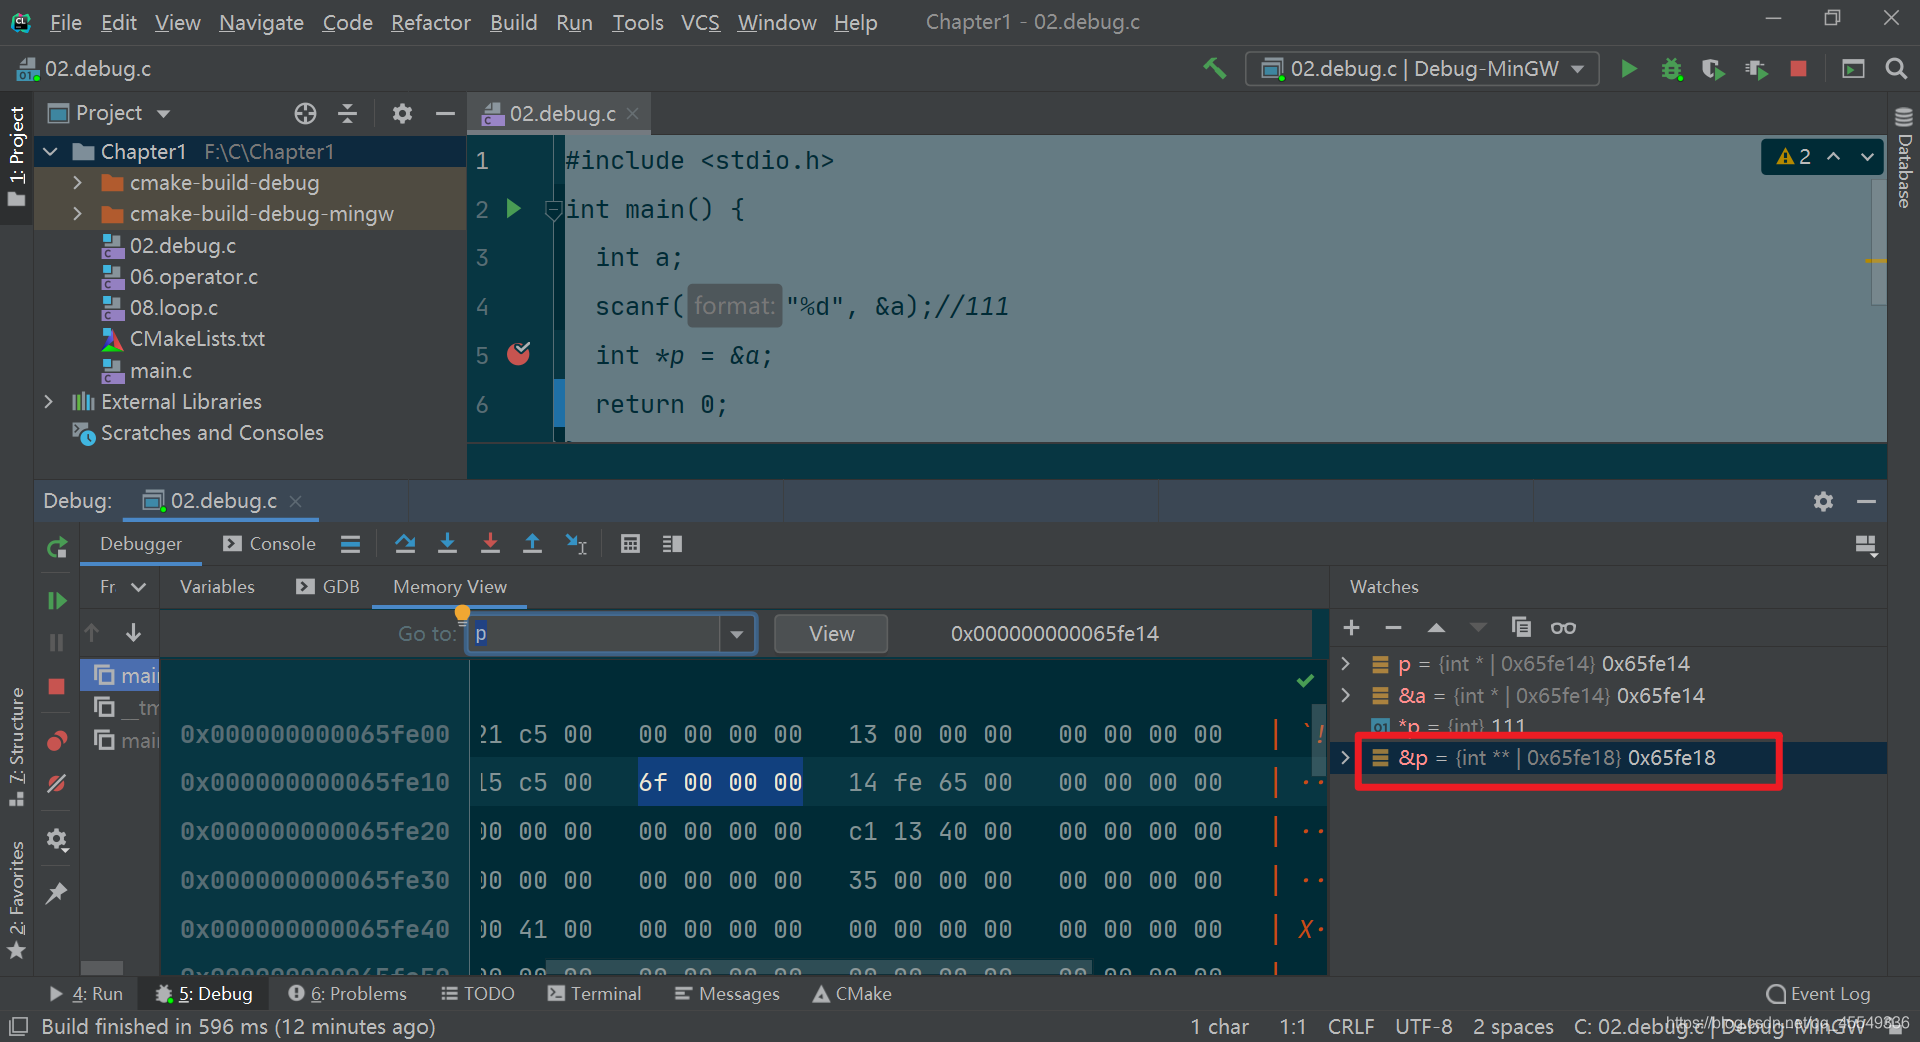Open Frames dropdown Fr

coord(124,587)
